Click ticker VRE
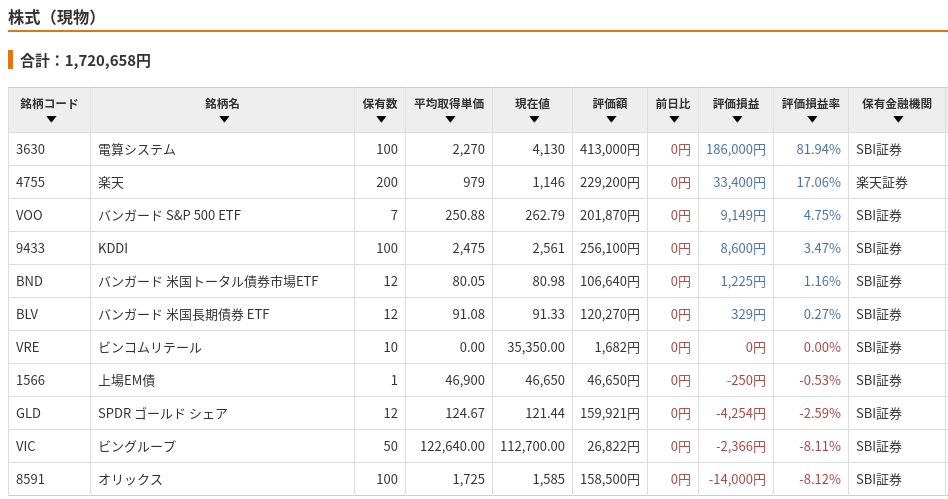 click(x=27, y=347)
